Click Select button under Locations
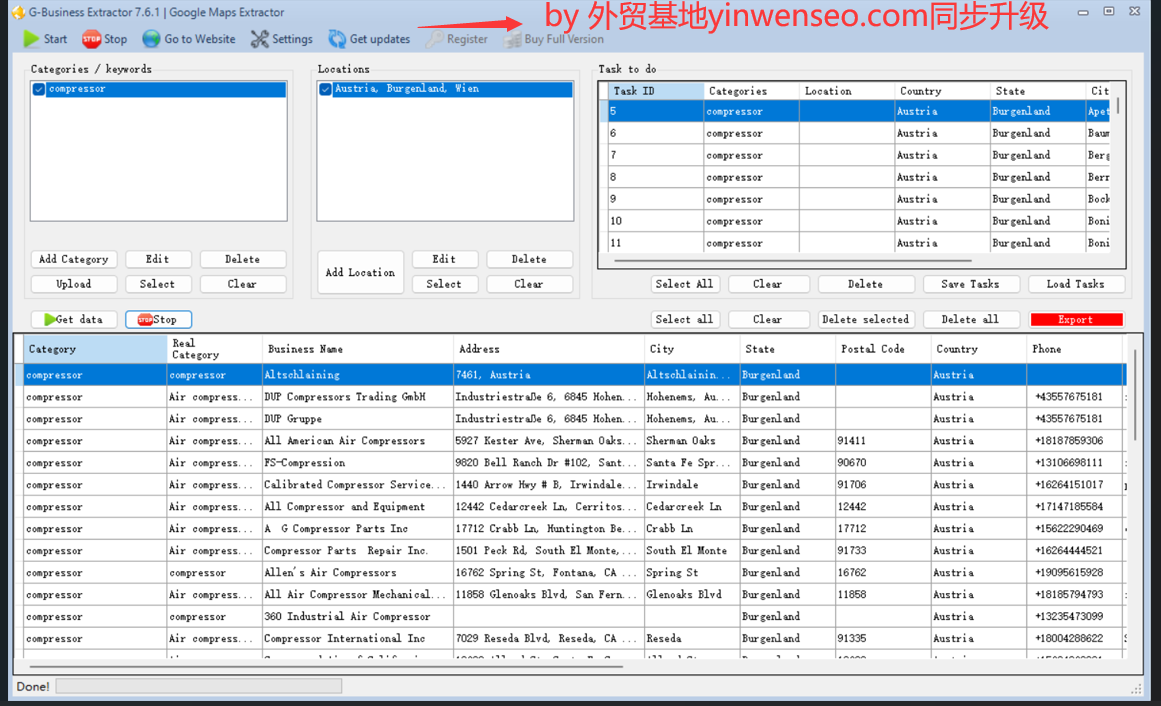 pyautogui.click(x=444, y=284)
